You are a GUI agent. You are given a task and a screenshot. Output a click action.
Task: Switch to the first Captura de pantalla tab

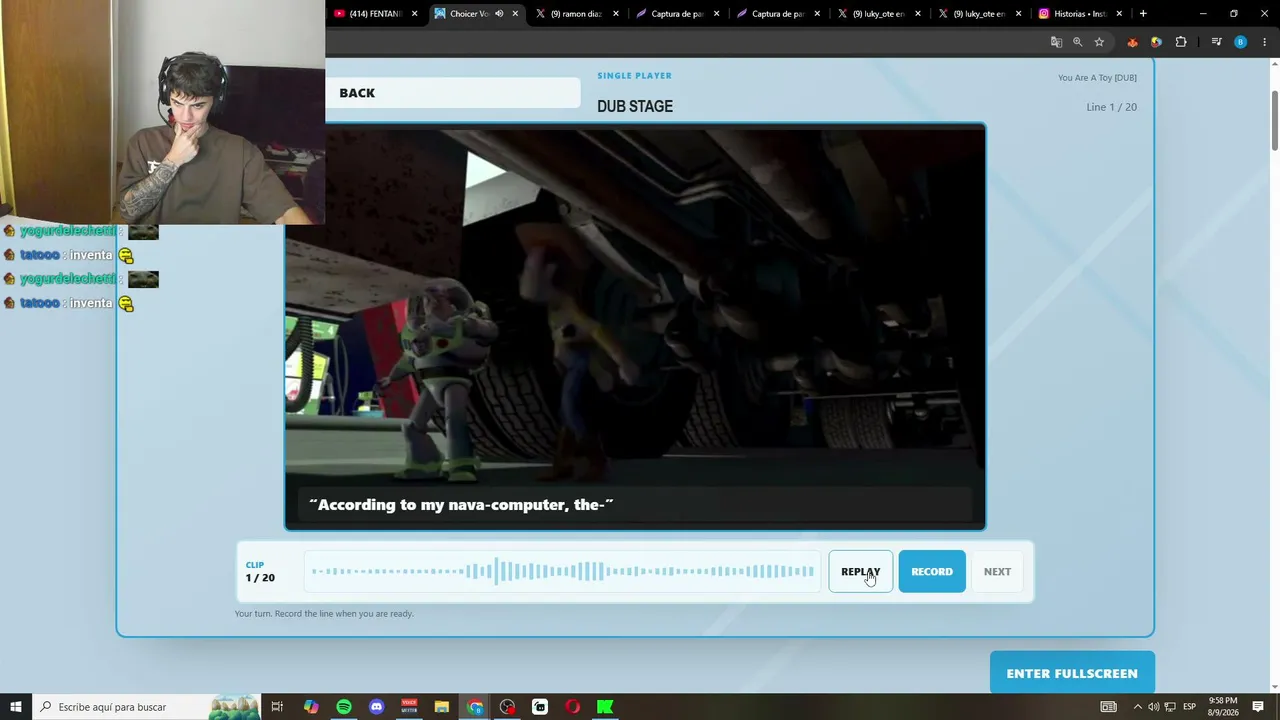677,14
